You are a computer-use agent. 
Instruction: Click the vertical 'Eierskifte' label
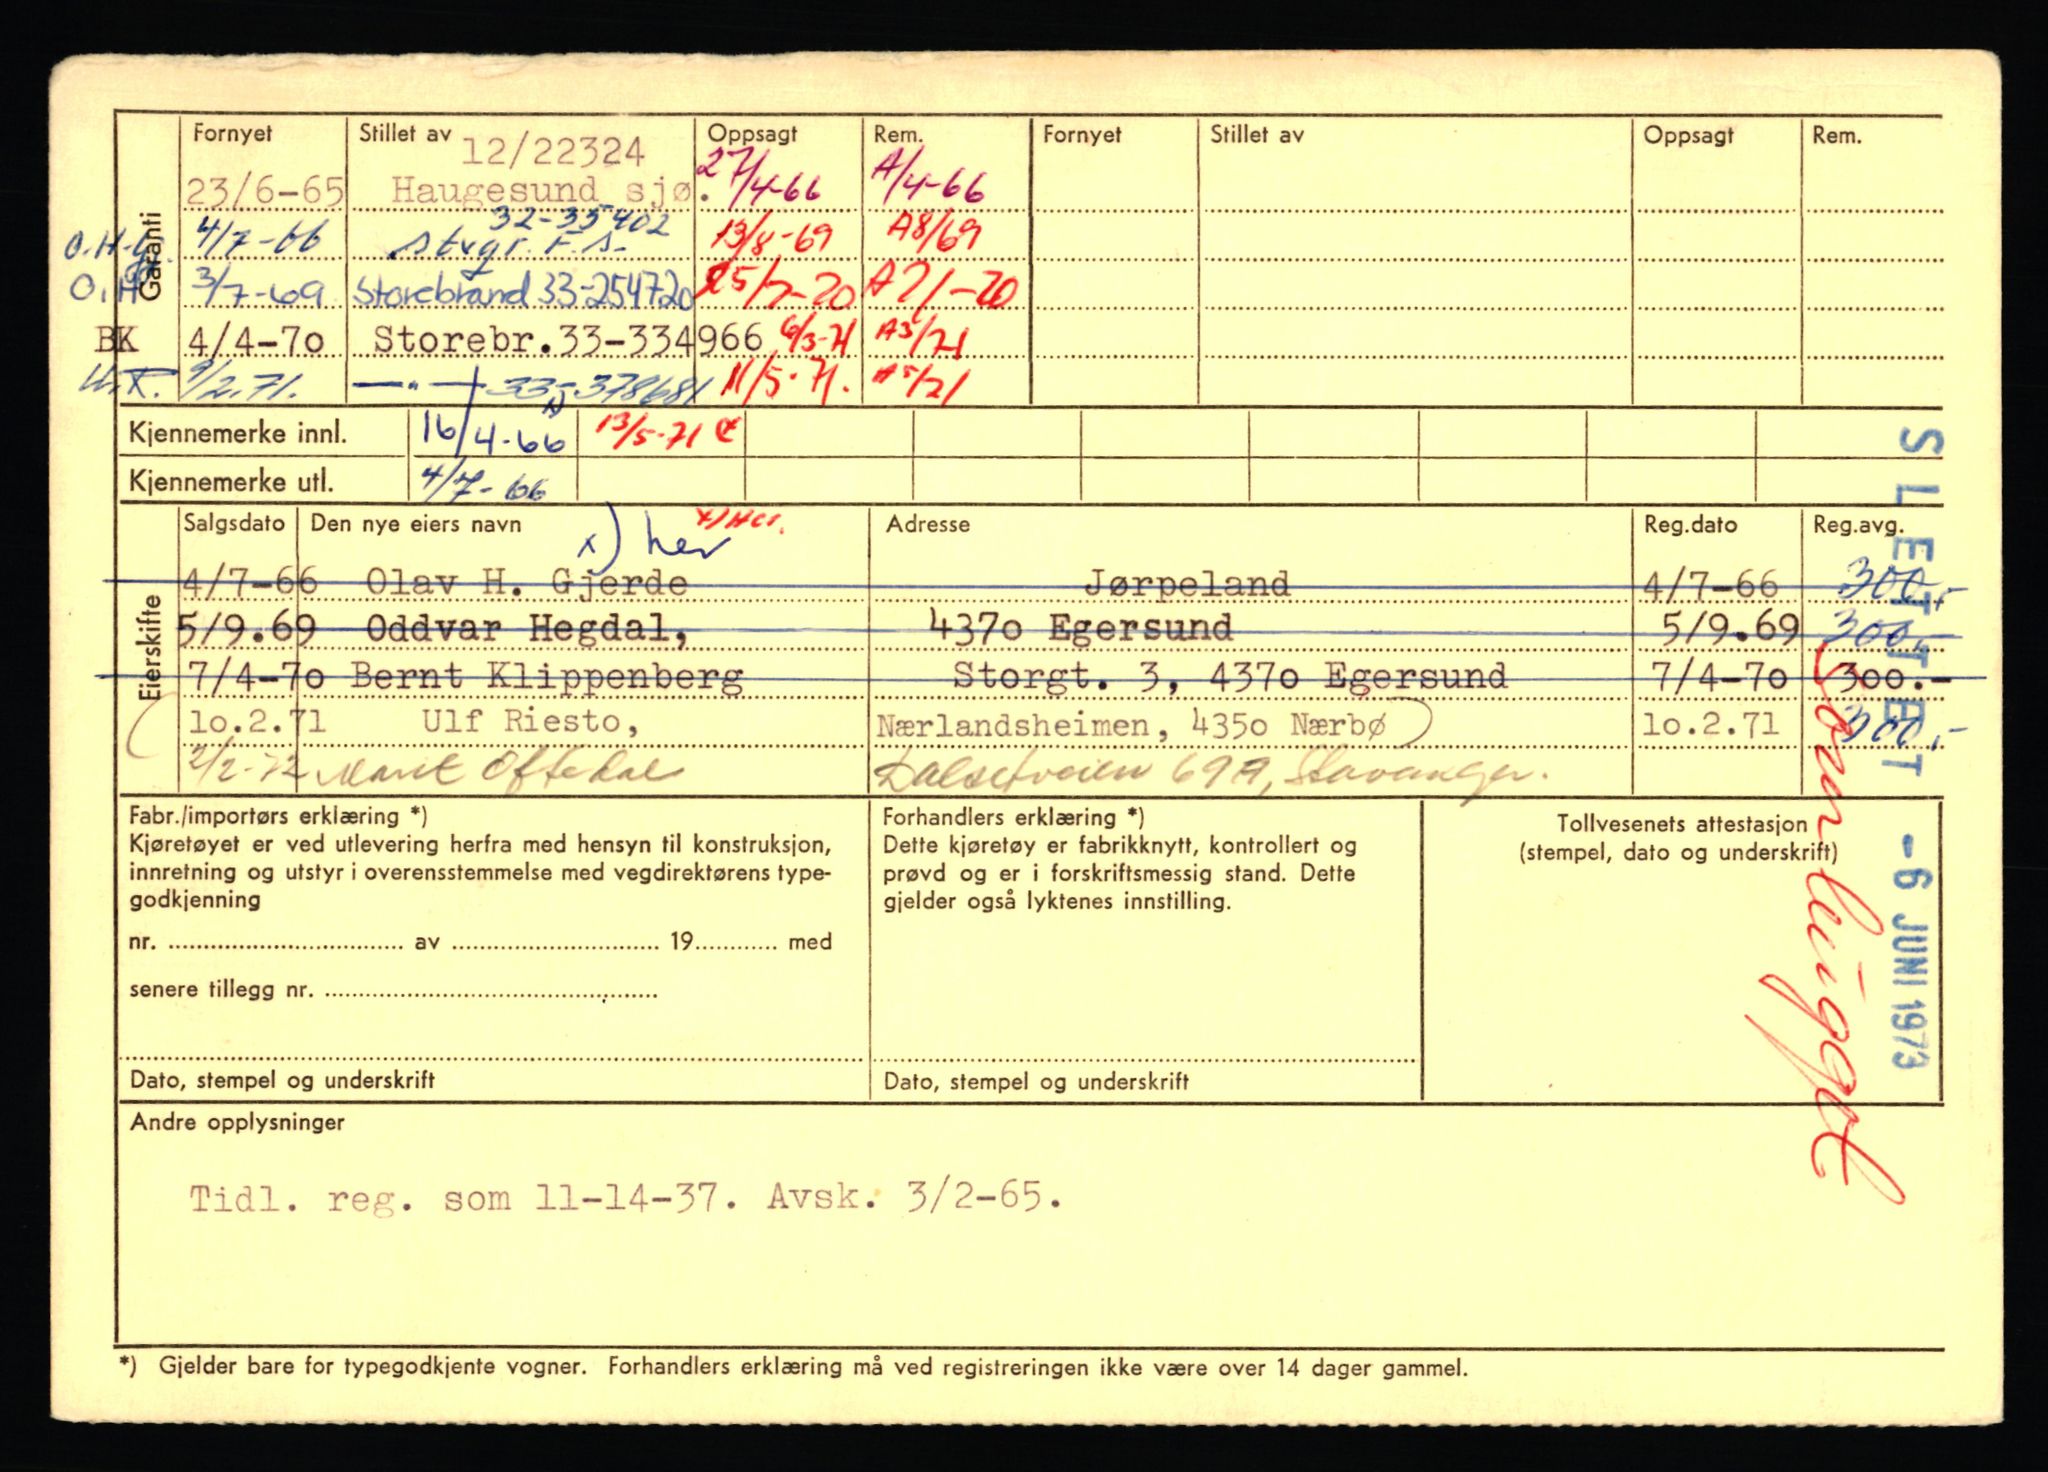click(x=152, y=647)
